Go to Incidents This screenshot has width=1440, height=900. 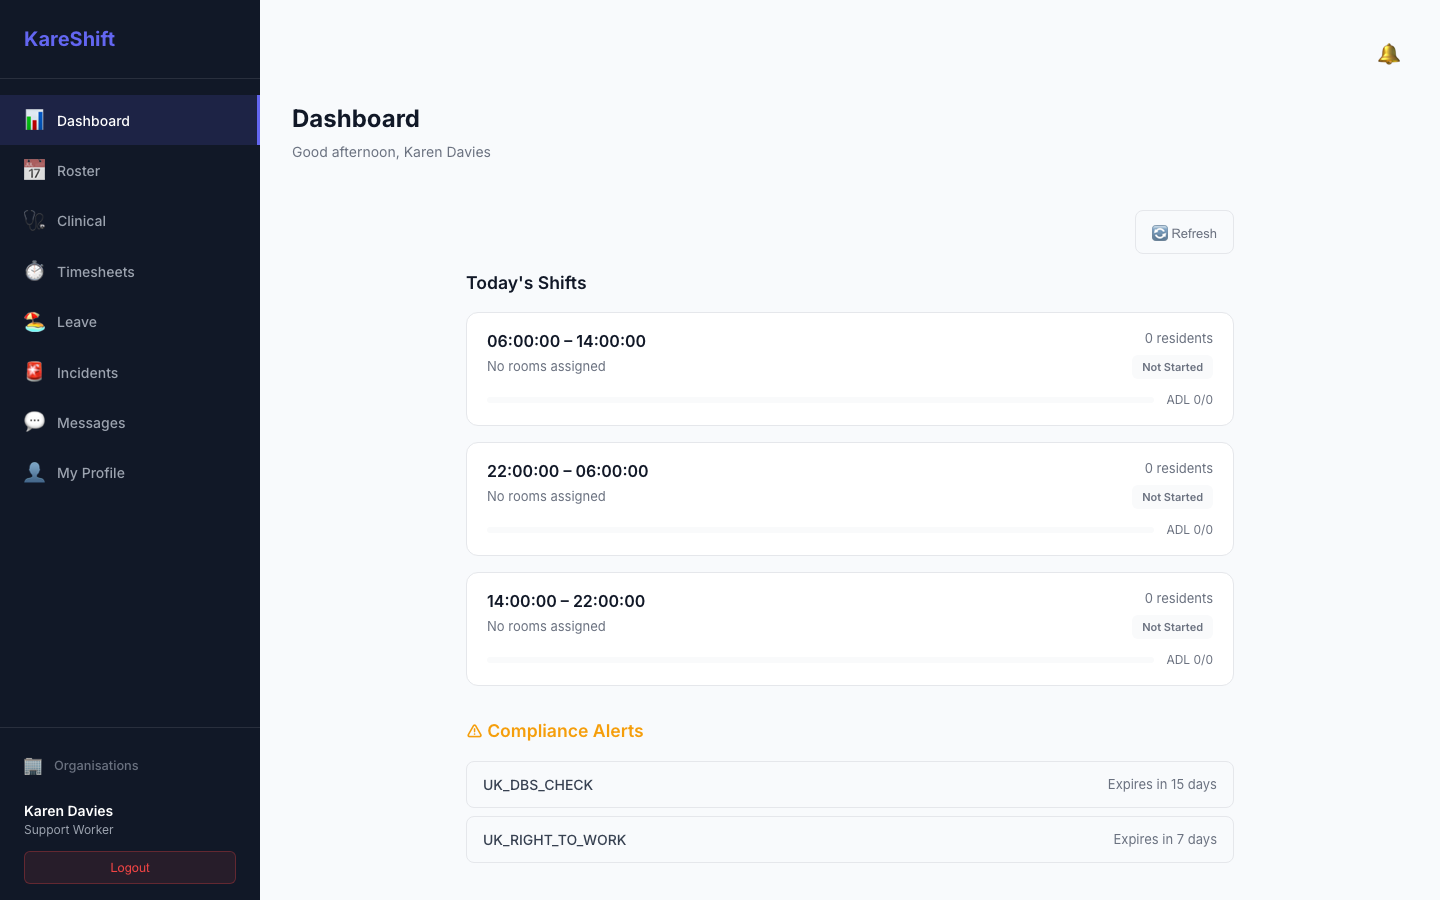(x=130, y=372)
